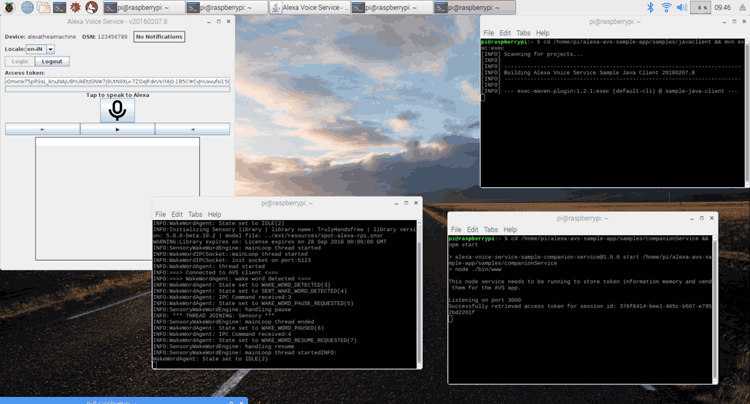This screenshot has height=404, width=750.
Task: Open the file manager from the taskbar
Action: click(x=43, y=7)
